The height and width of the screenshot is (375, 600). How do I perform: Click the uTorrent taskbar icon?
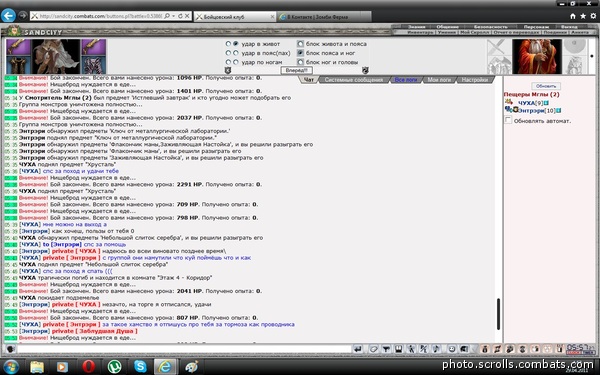pyautogui.click(x=114, y=367)
